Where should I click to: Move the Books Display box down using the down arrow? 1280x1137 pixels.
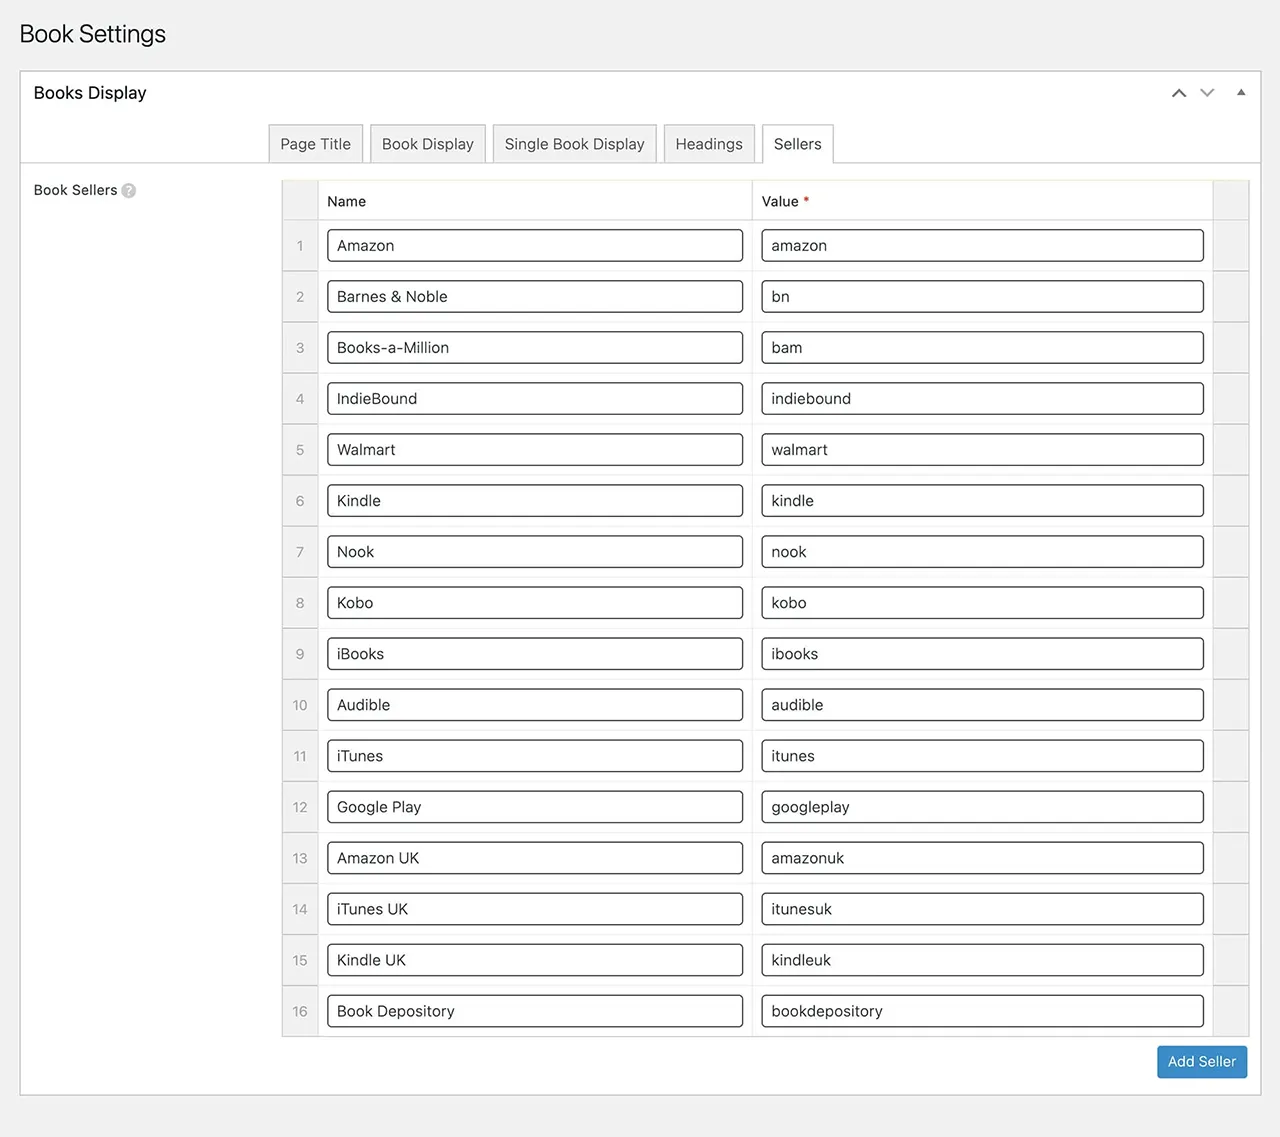pos(1207,92)
